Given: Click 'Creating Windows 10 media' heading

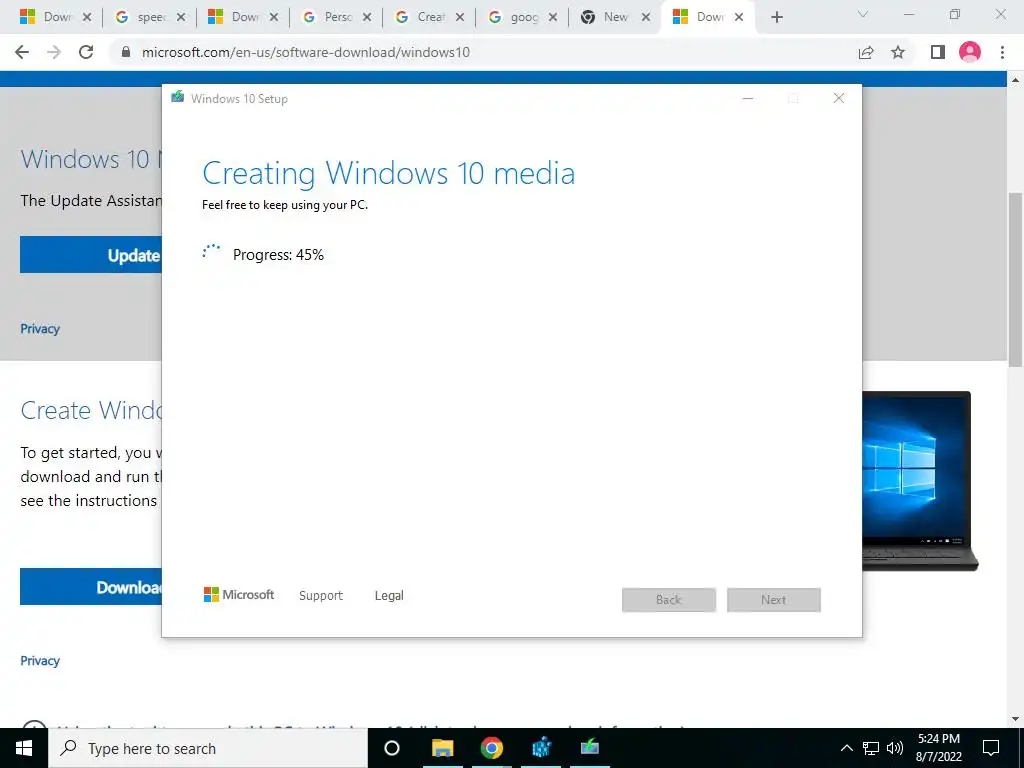Looking at the screenshot, I should pyautogui.click(x=389, y=173).
